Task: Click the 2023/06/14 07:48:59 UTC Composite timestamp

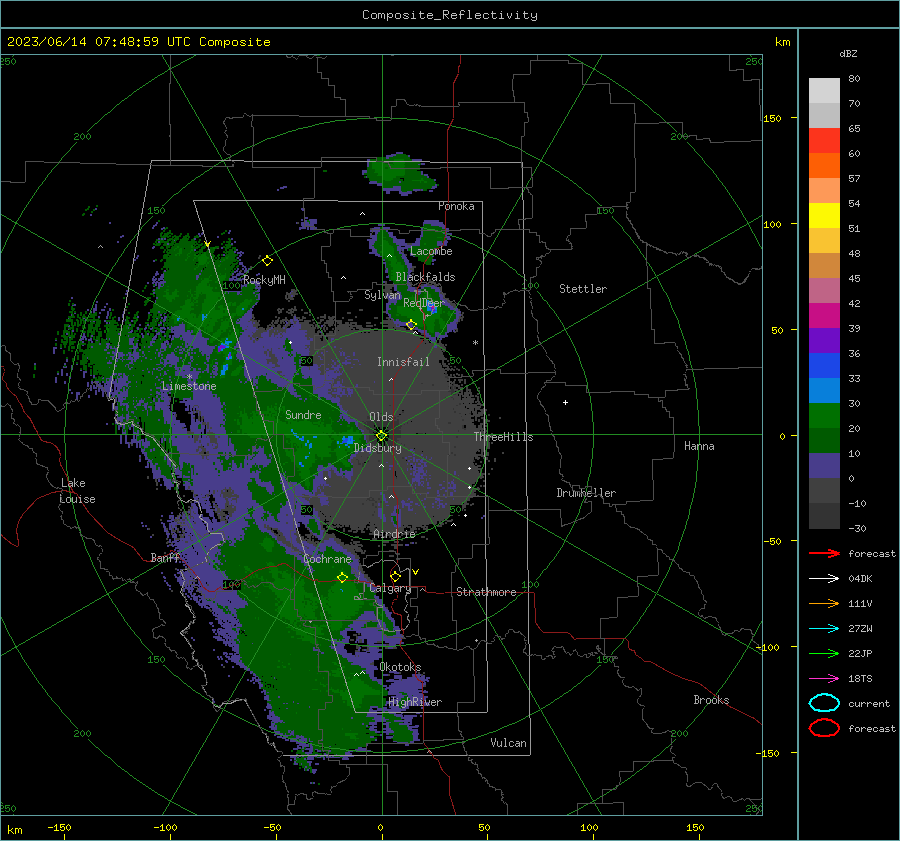Action: click(138, 42)
